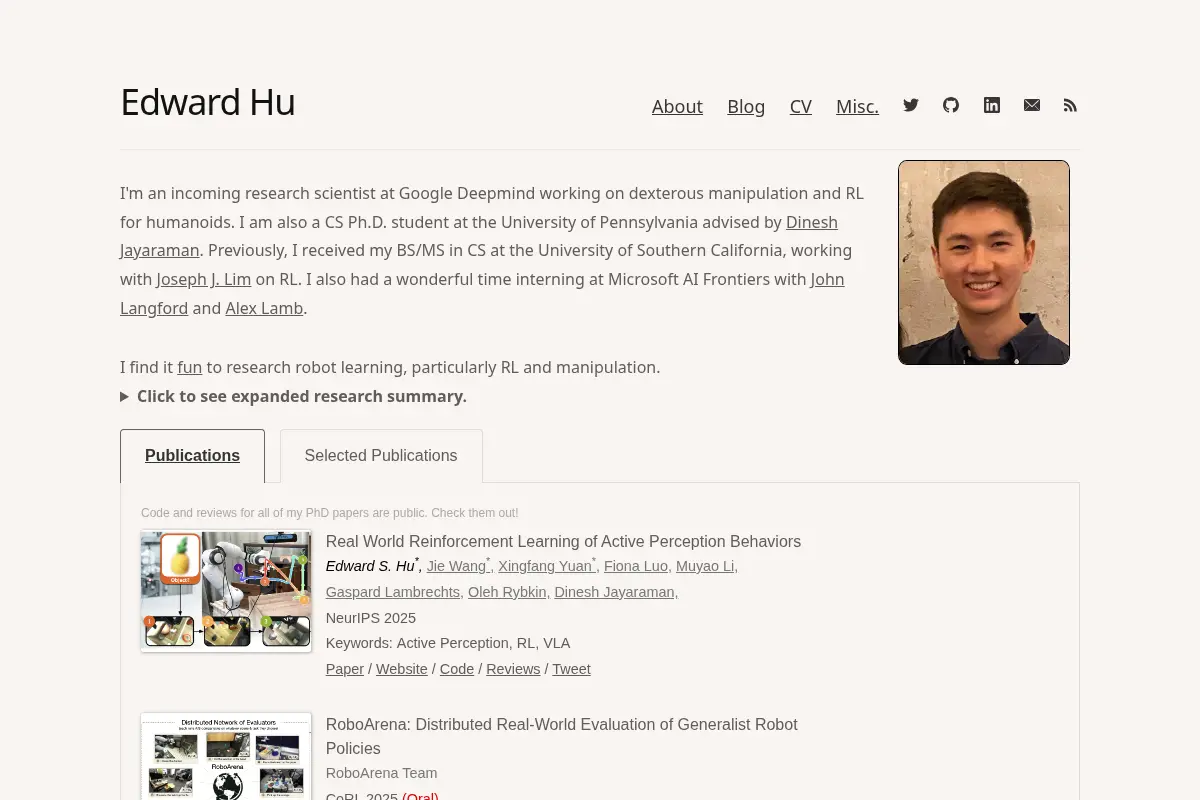Open Muyao Li's author link
This screenshot has height=800, width=1200.
pos(705,566)
